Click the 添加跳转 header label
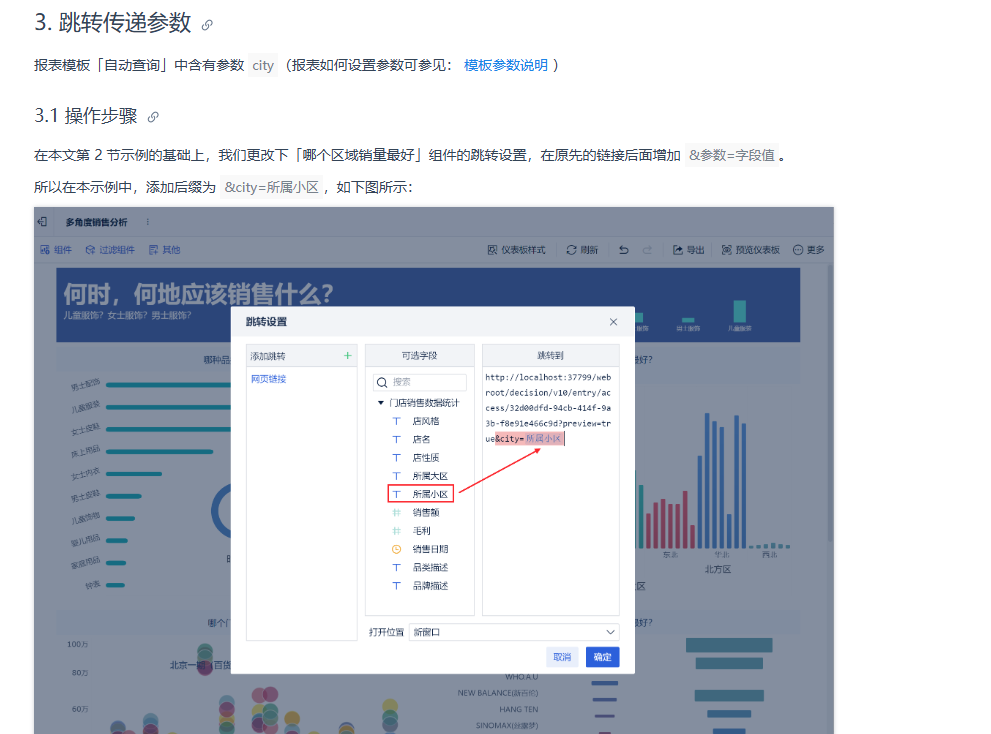 268,356
